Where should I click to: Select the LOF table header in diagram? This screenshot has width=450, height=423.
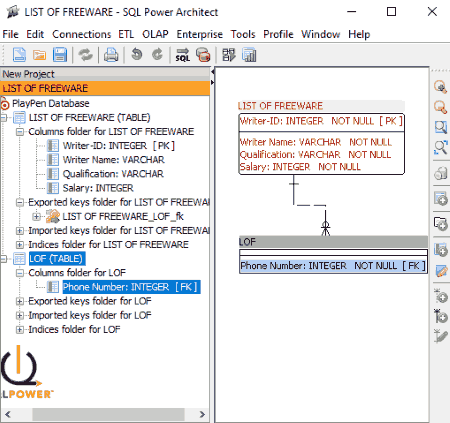(333, 242)
